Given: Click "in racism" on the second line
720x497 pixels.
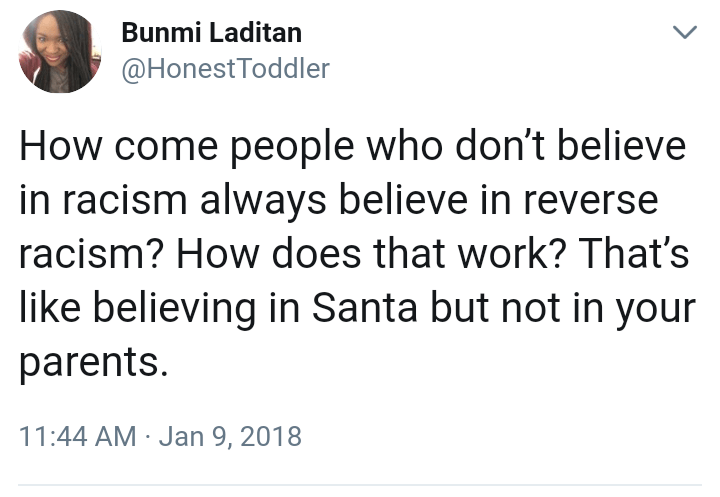Looking at the screenshot, I should (x=88, y=201).
